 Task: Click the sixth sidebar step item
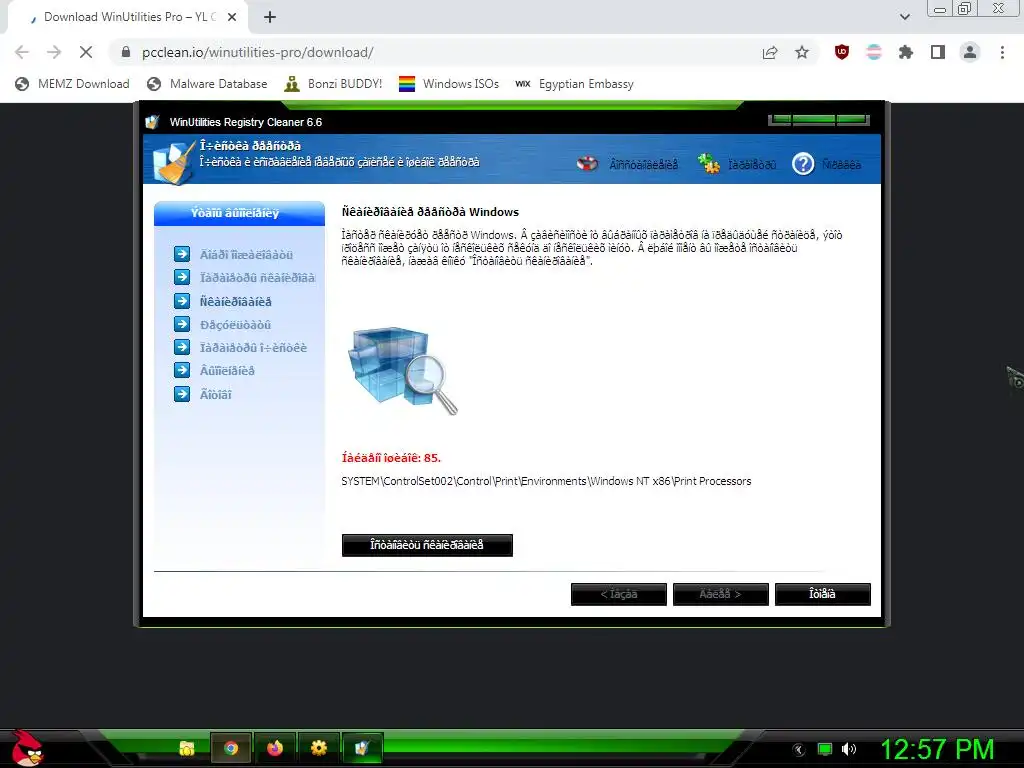(x=215, y=370)
